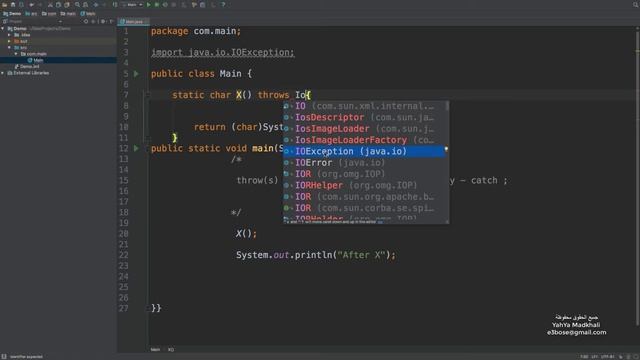Choose IosDescriptor from completion list
The image size is (640, 360).
[364, 118]
